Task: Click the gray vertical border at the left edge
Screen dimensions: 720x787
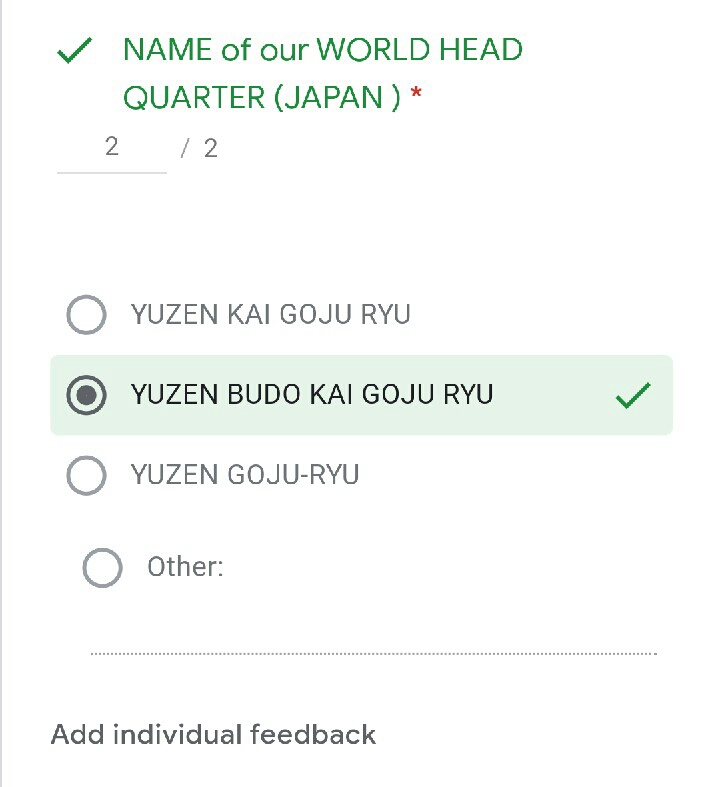Action: (2, 400)
